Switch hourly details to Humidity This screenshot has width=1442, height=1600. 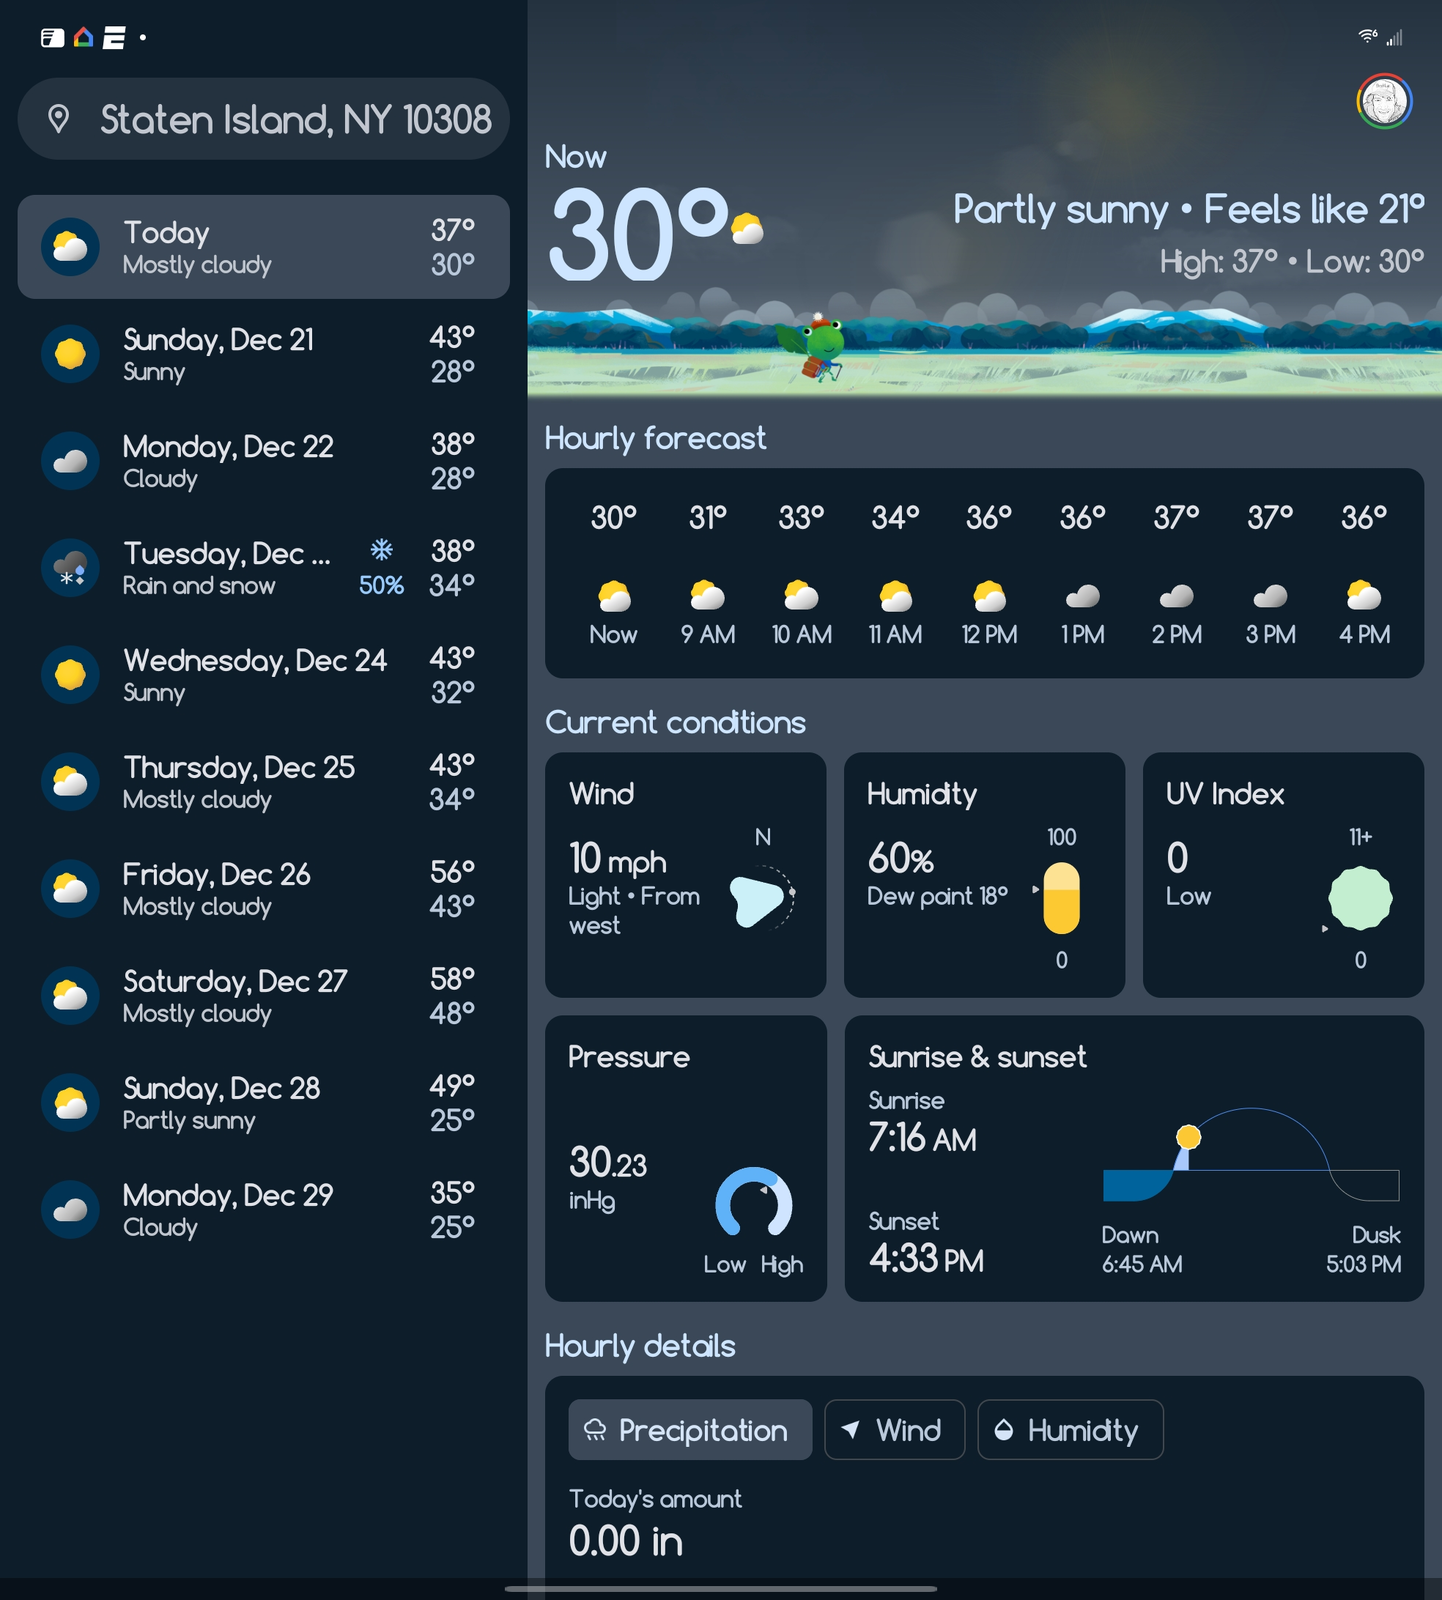[x=1069, y=1430]
